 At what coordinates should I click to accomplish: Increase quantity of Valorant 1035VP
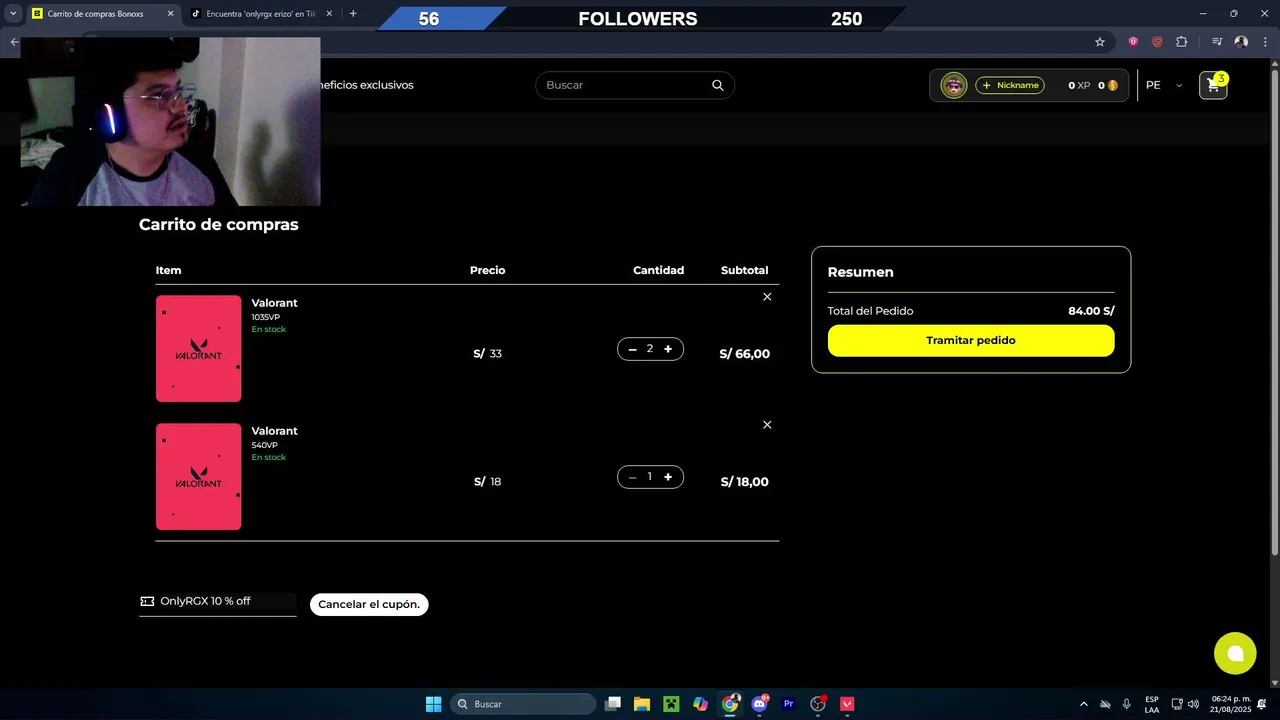pyautogui.click(x=668, y=349)
